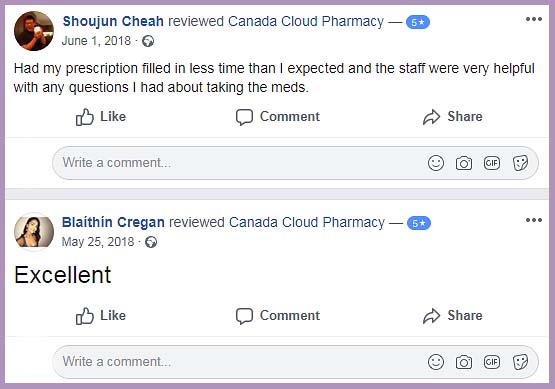Open the options menu on Shoujun Cheah's review
The height and width of the screenshot is (389, 555).
click(x=534, y=19)
